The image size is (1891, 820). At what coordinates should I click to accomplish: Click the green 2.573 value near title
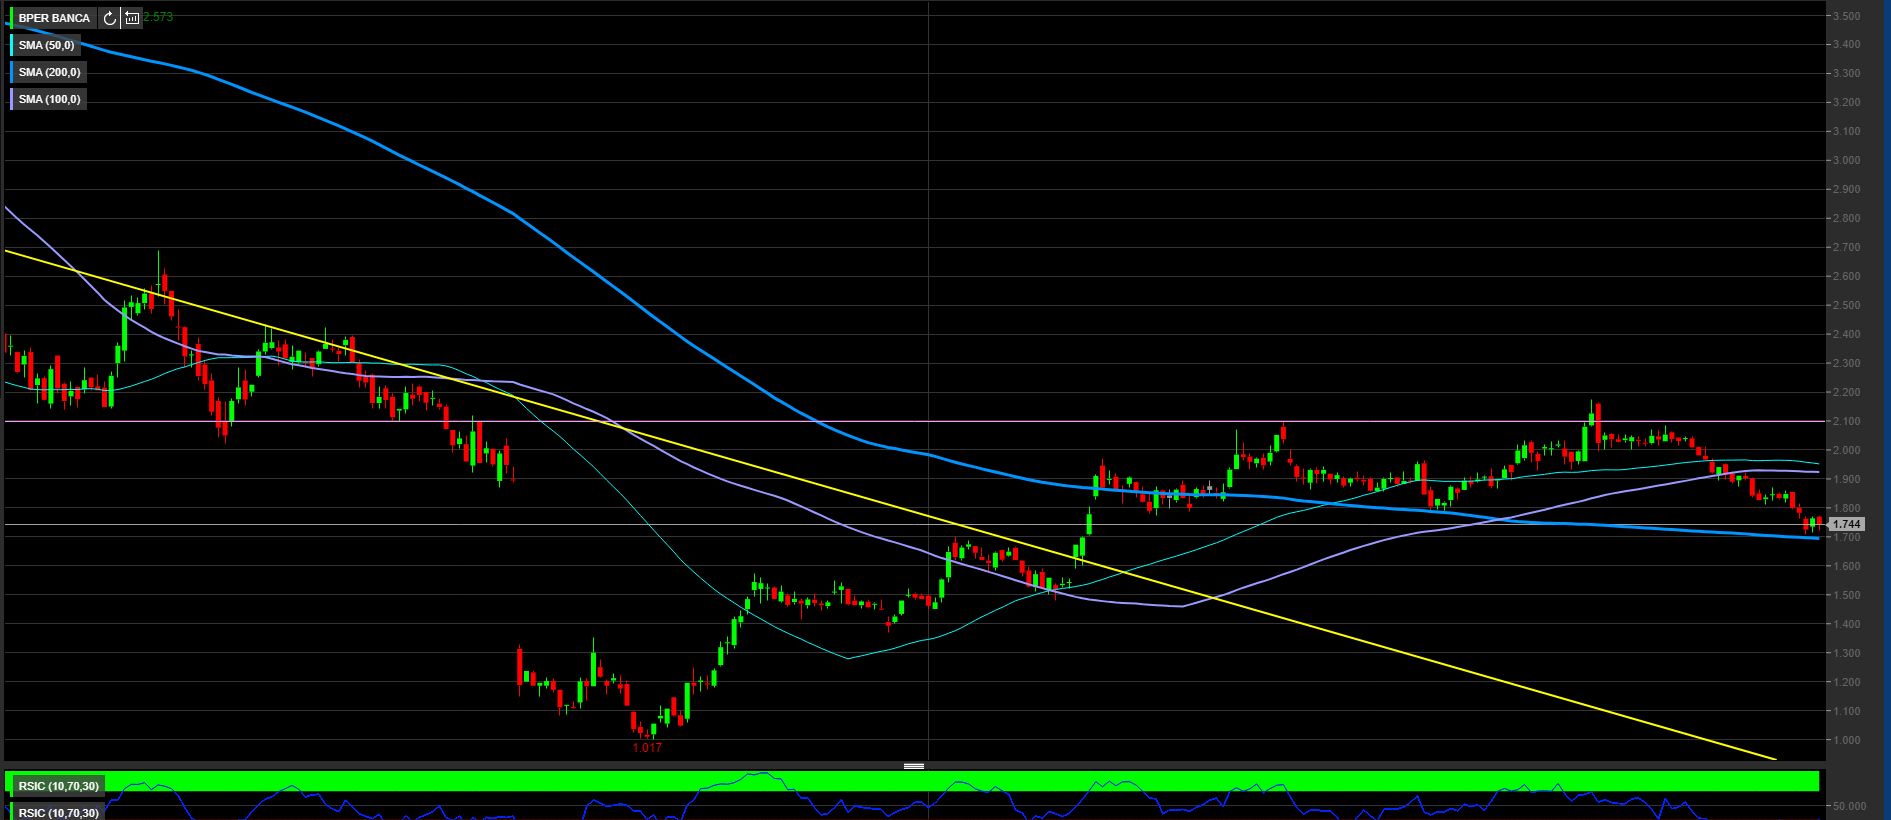coord(158,17)
